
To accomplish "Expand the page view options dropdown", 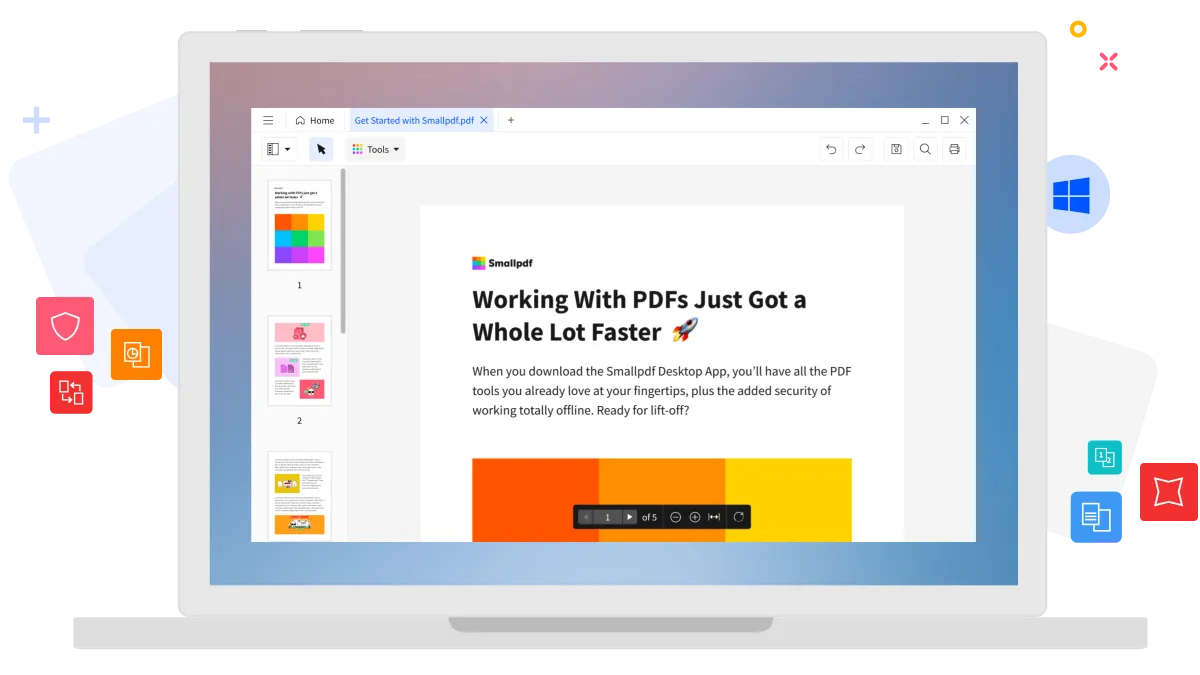I will [x=290, y=148].
